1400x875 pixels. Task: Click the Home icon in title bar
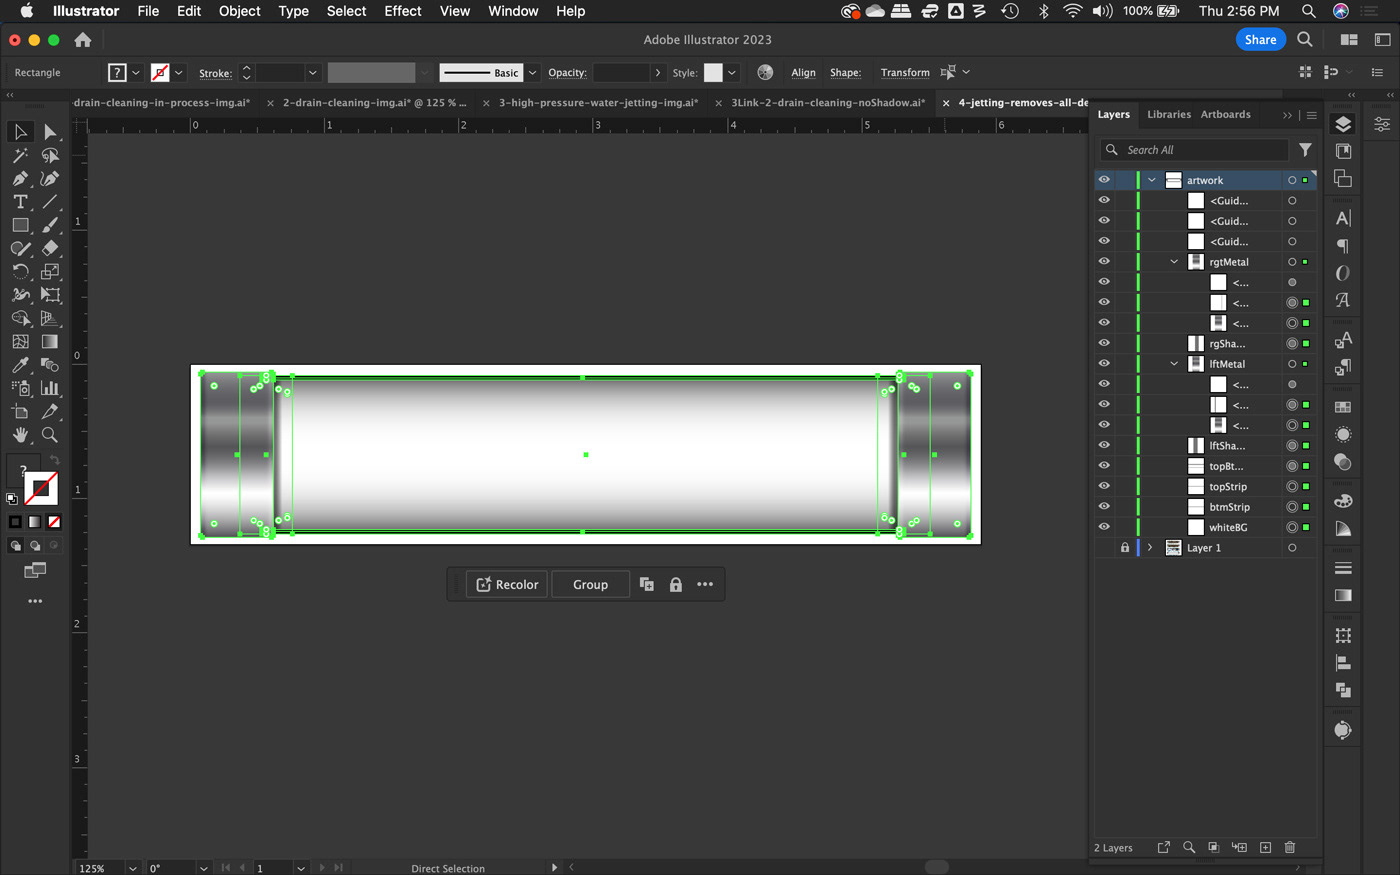(83, 40)
